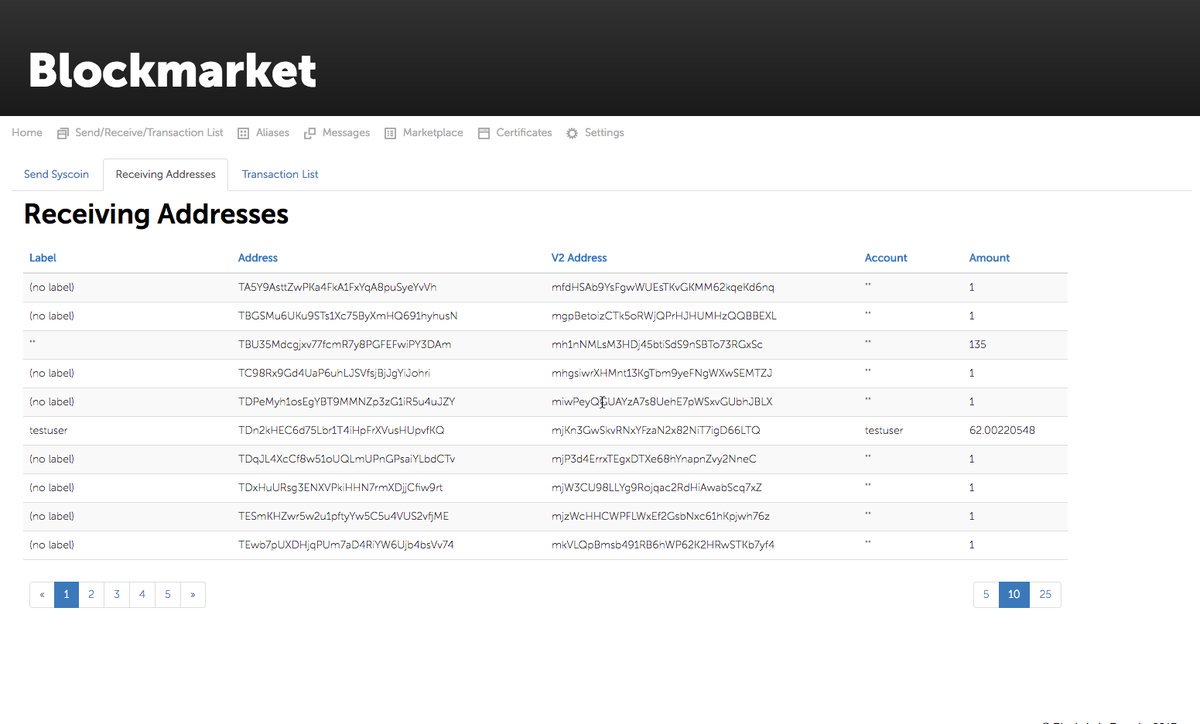The image size is (1200, 724).
Task: Sort table by Label column
Action: pyautogui.click(x=43, y=258)
